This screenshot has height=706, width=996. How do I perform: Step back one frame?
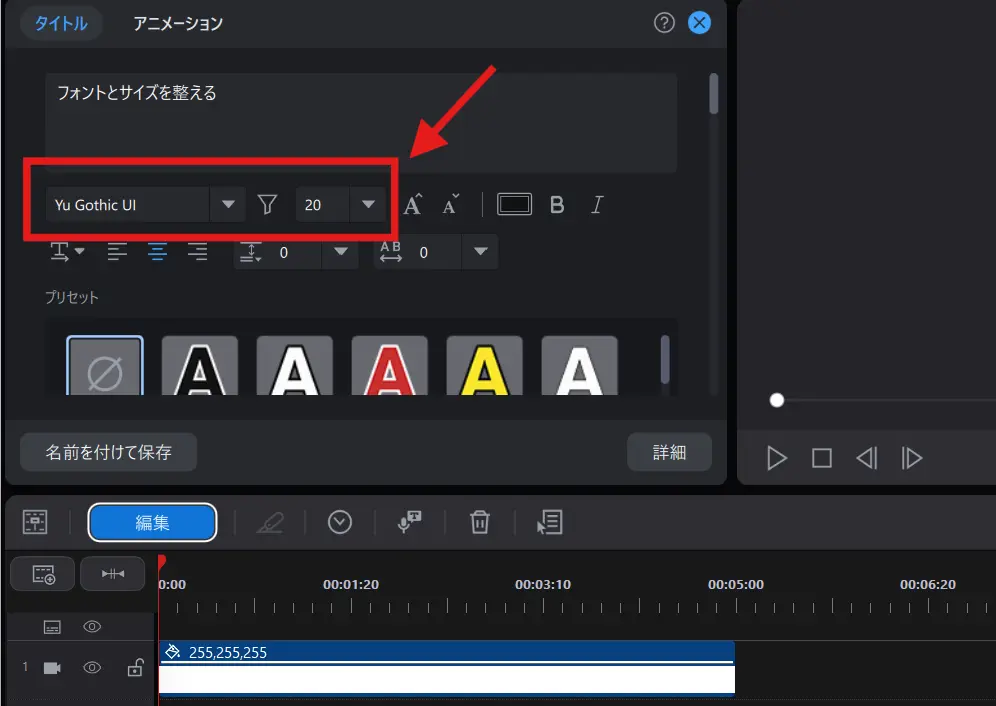867,458
